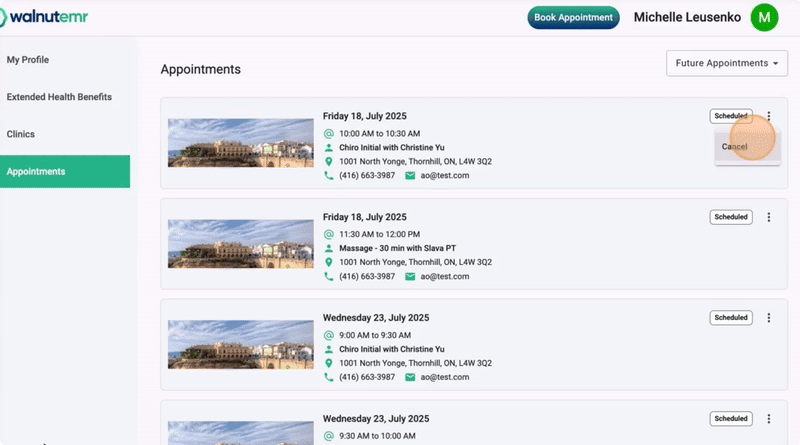Click phone icon in first appointment
This screenshot has width=800, height=445.
coord(329,175)
